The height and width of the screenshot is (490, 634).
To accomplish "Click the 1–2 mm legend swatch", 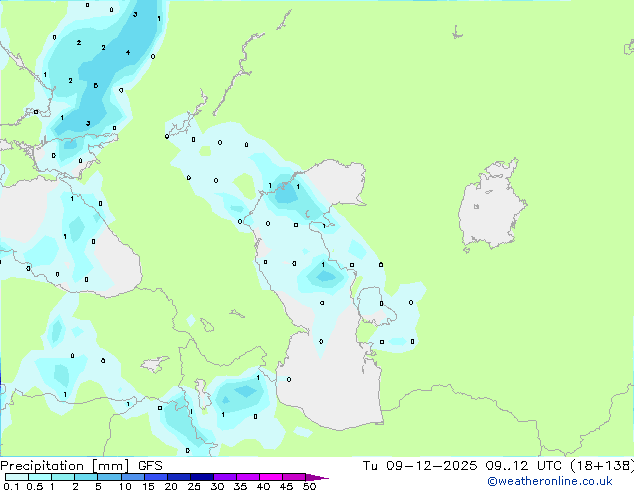I will pos(63,477).
